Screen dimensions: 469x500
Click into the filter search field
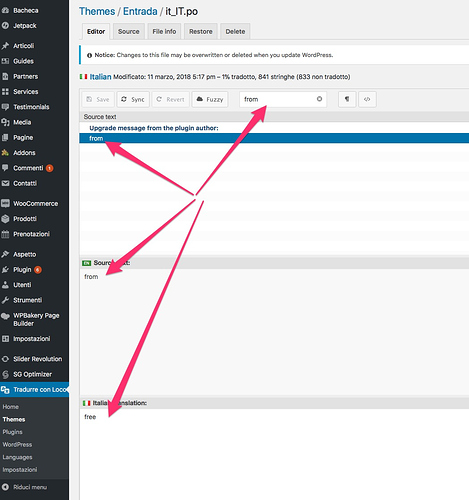(279, 99)
